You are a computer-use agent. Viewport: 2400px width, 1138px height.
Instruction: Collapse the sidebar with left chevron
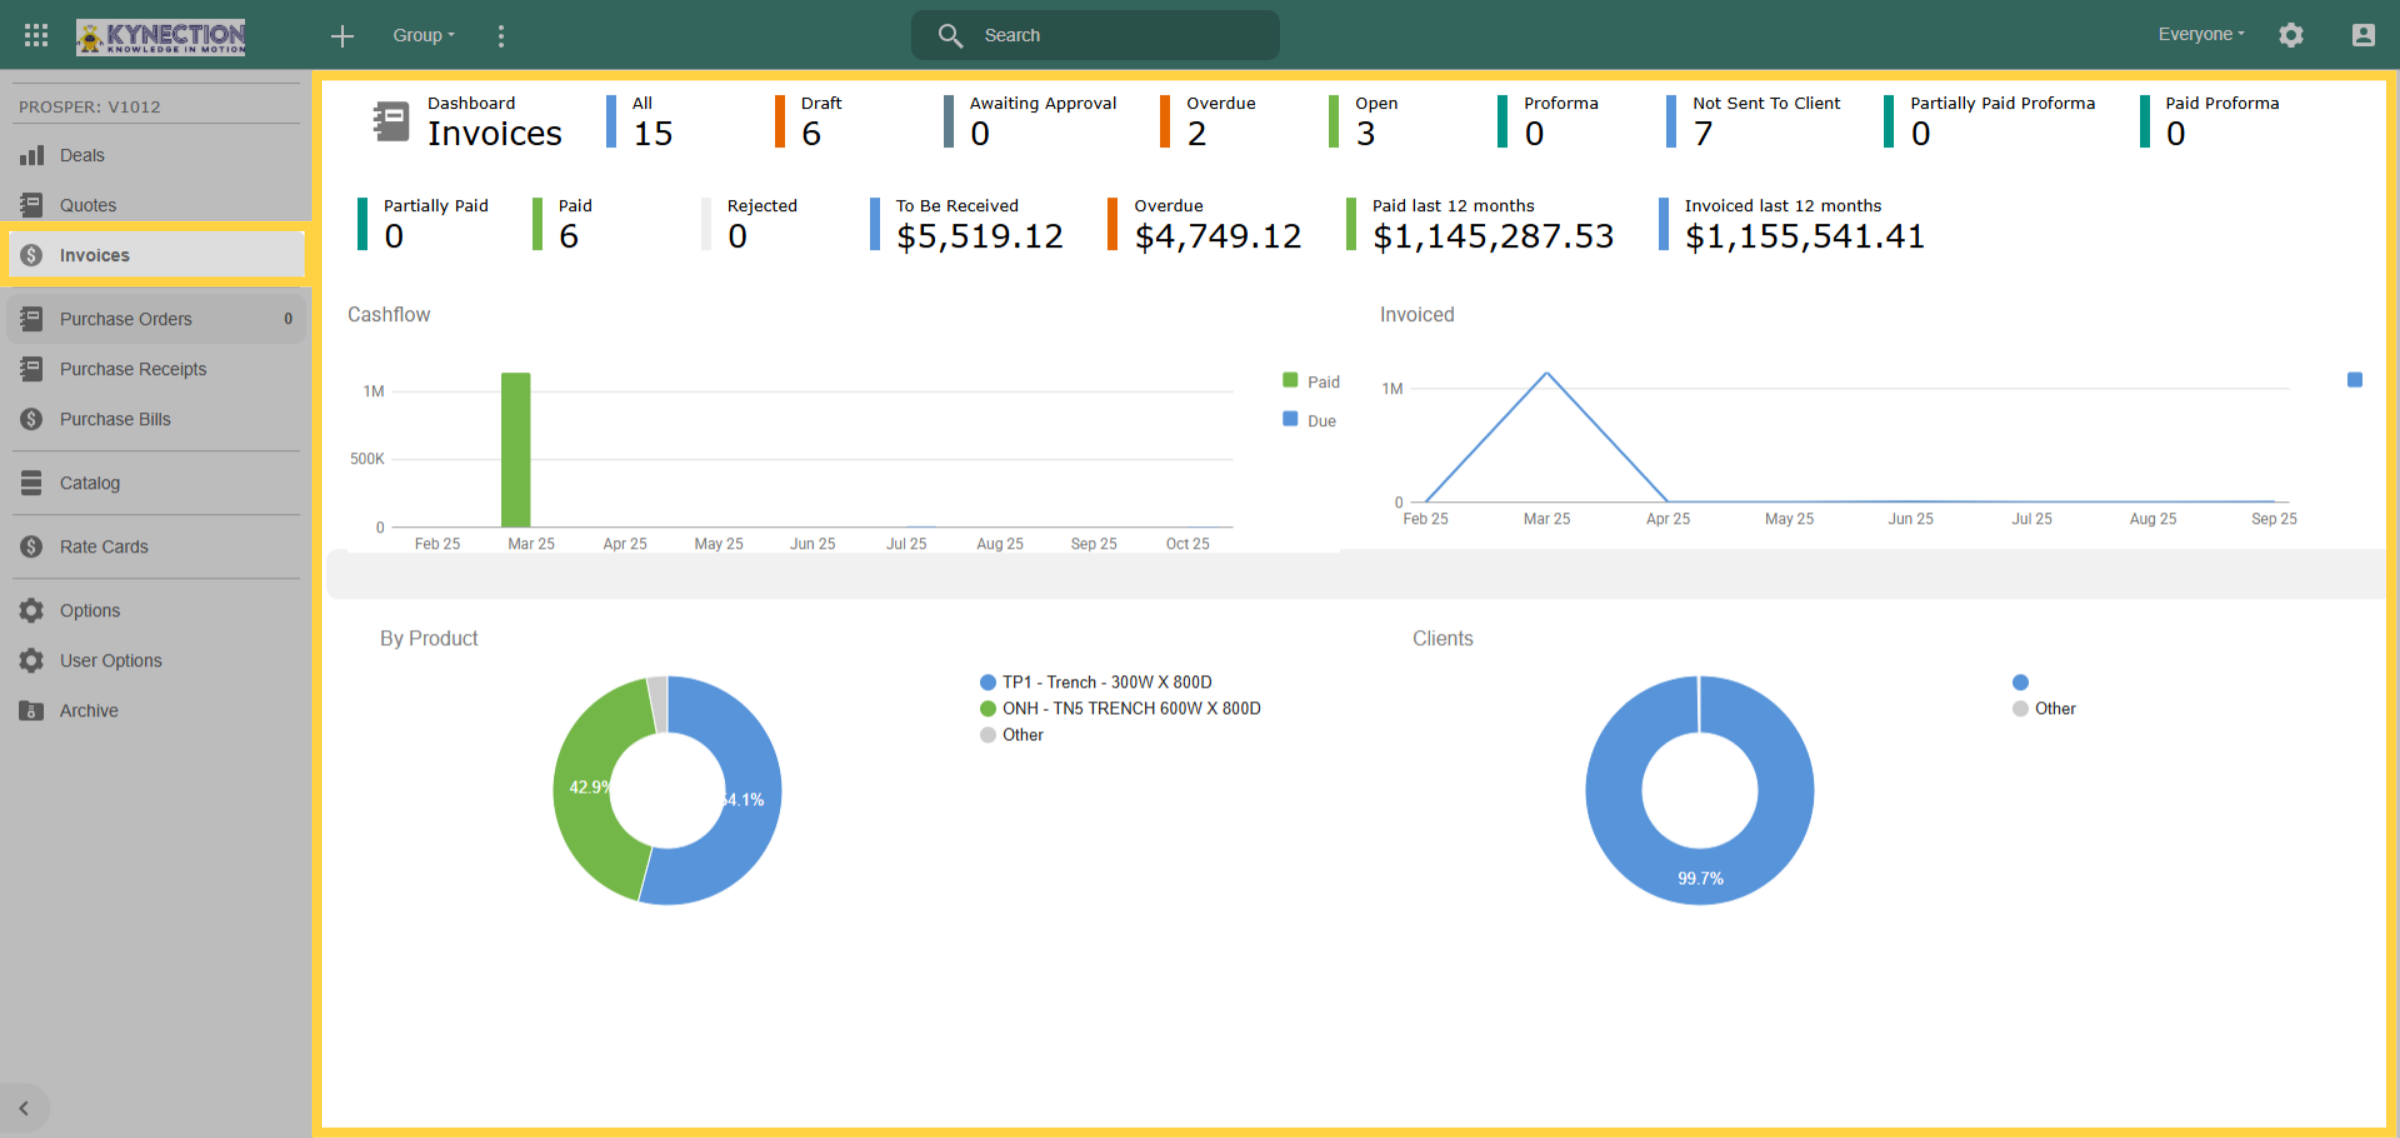click(24, 1108)
